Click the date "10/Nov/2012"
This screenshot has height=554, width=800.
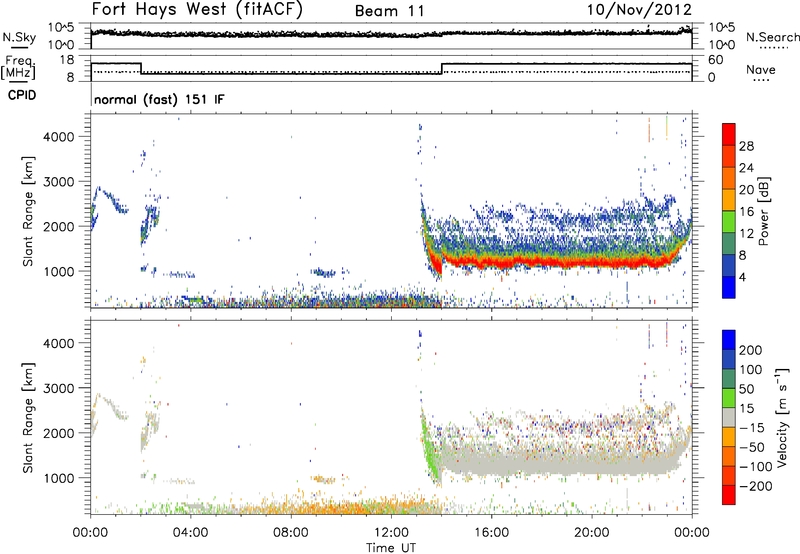click(639, 10)
